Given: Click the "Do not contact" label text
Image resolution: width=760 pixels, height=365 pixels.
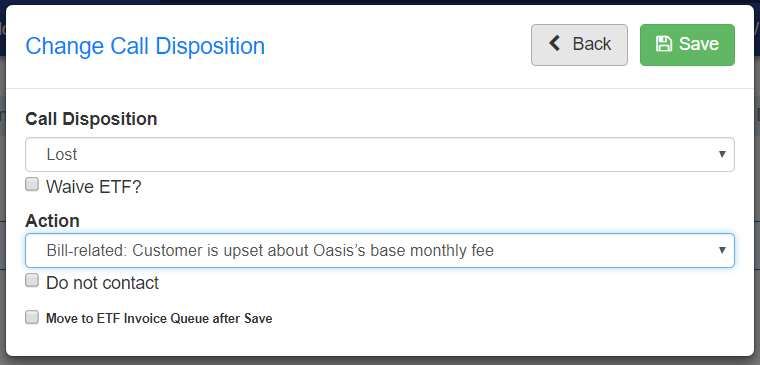Looking at the screenshot, I should pos(102,283).
